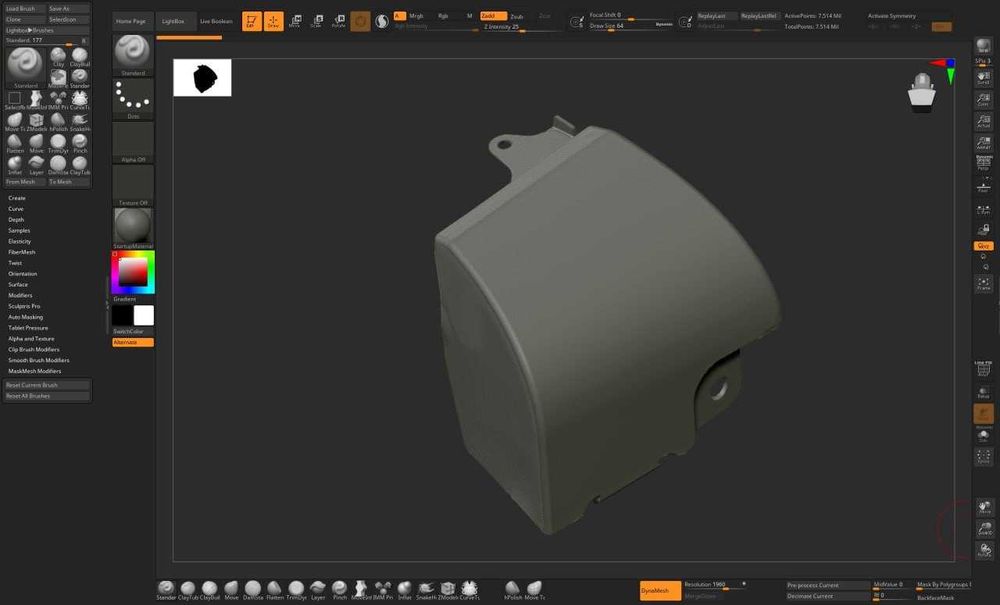The height and width of the screenshot is (605, 1000).
Task: Toggle the Floor grid in the right shelf
Action: (983, 186)
